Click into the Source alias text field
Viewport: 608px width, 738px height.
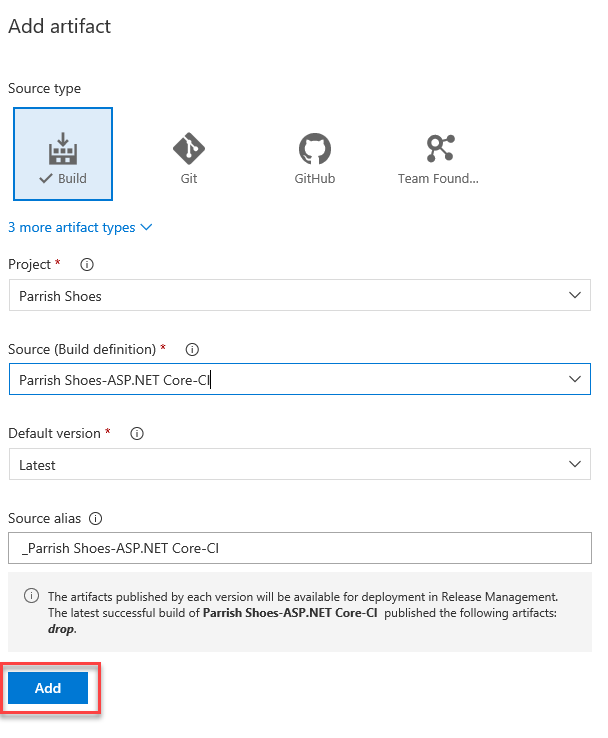click(298, 549)
